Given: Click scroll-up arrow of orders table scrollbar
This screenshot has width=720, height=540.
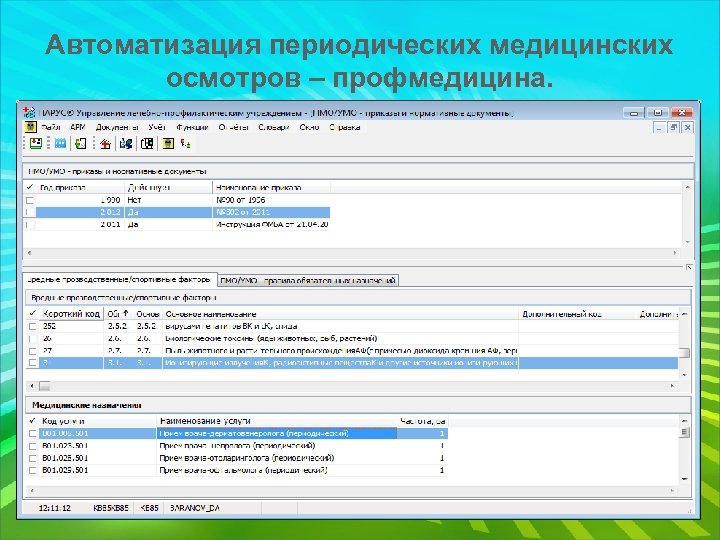Looking at the screenshot, I should [x=687, y=187].
